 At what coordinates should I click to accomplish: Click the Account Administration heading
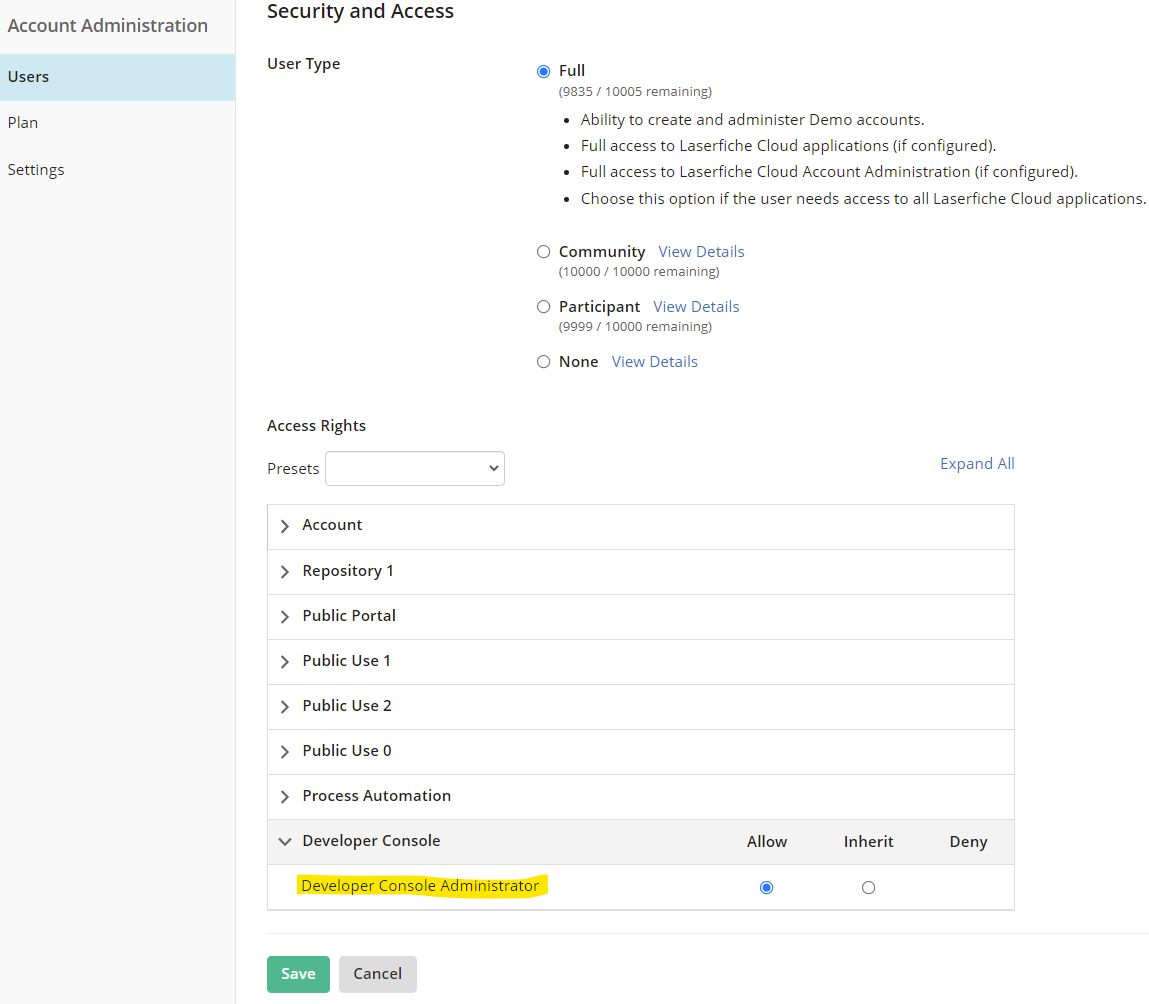[x=108, y=26]
